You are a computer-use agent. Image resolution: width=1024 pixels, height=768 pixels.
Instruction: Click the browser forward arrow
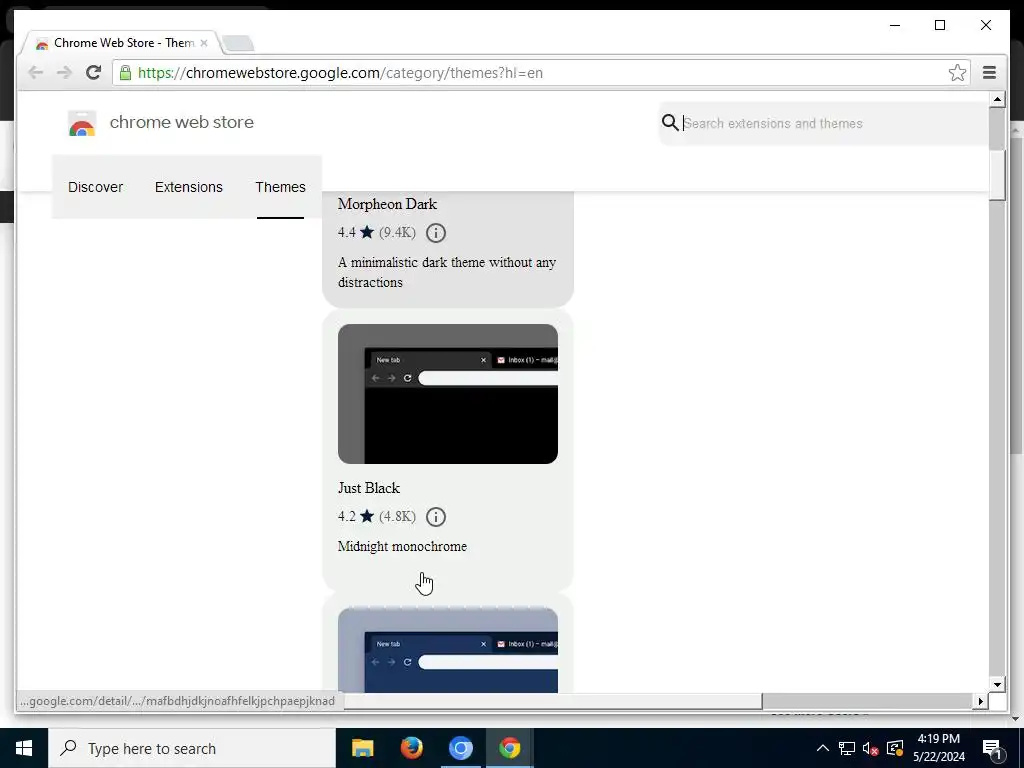(x=64, y=72)
